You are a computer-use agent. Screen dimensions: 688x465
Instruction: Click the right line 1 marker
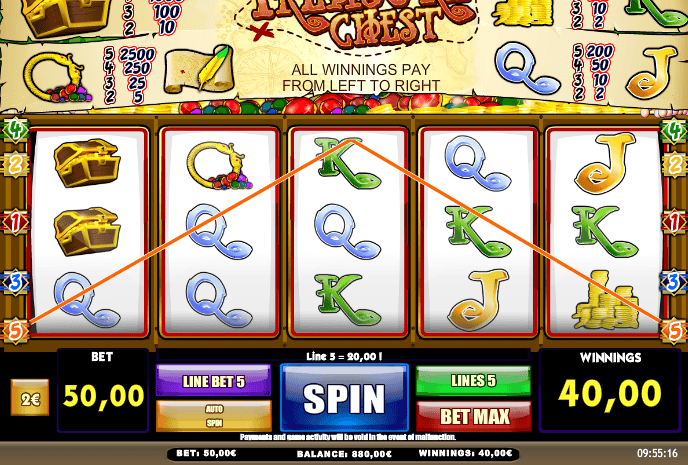[674, 222]
